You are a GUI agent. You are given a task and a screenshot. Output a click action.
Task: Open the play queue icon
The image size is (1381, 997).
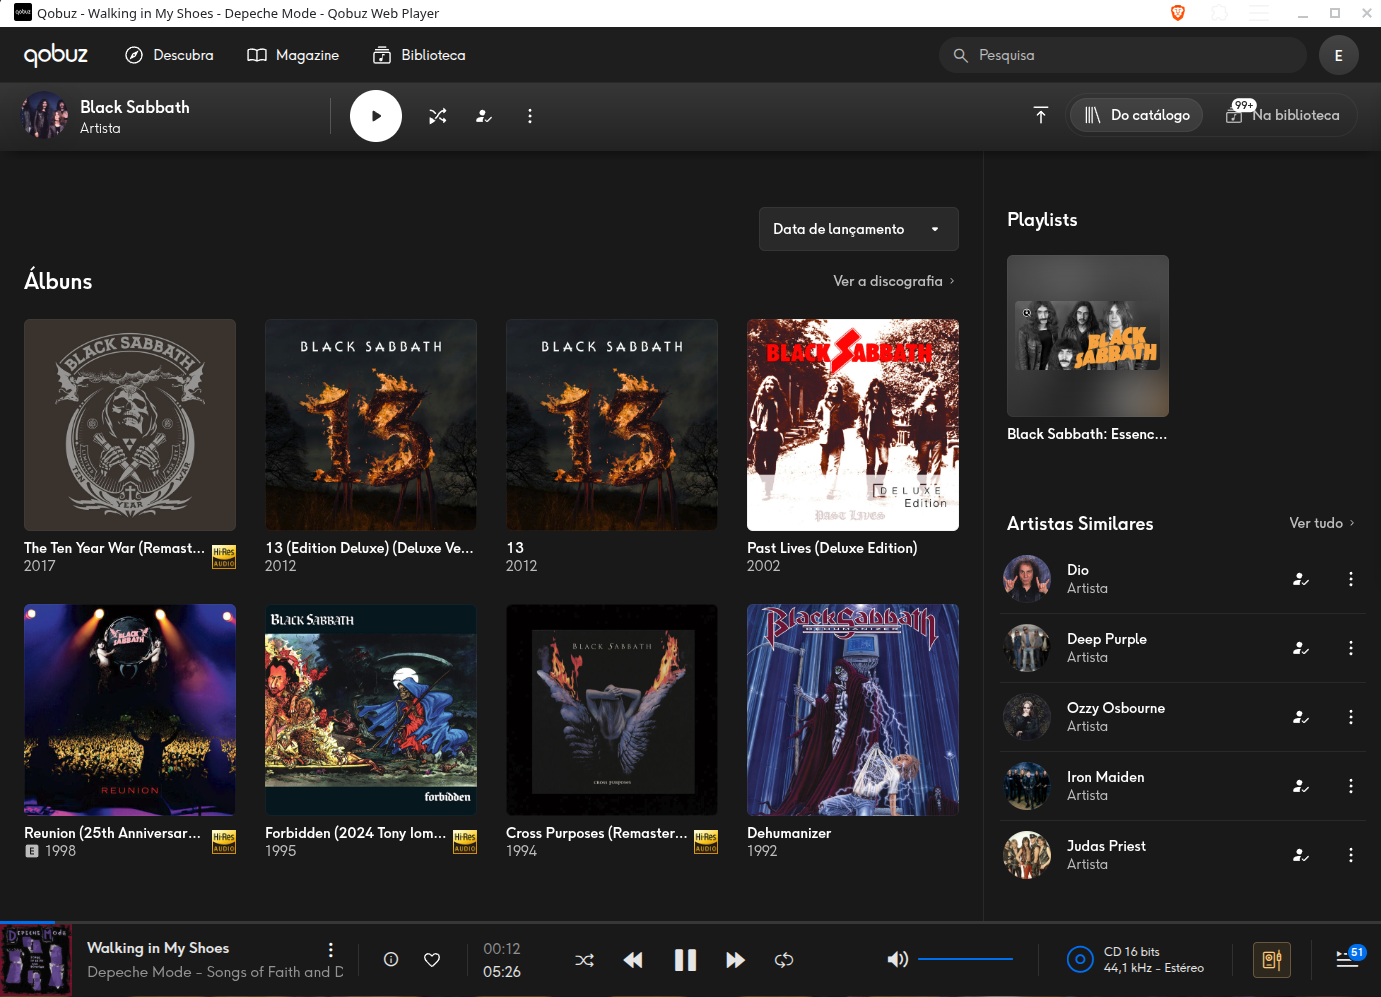(x=1348, y=958)
